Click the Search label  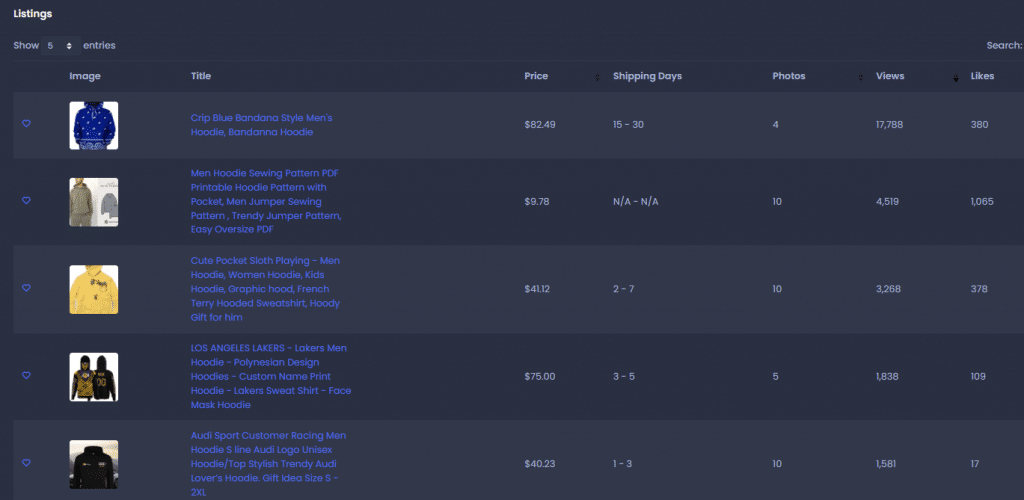pos(1004,46)
